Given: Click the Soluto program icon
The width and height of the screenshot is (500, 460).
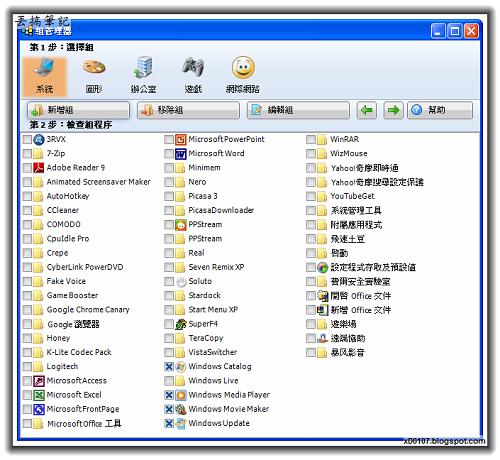Looking at the screenshot, I should [181, 282].
